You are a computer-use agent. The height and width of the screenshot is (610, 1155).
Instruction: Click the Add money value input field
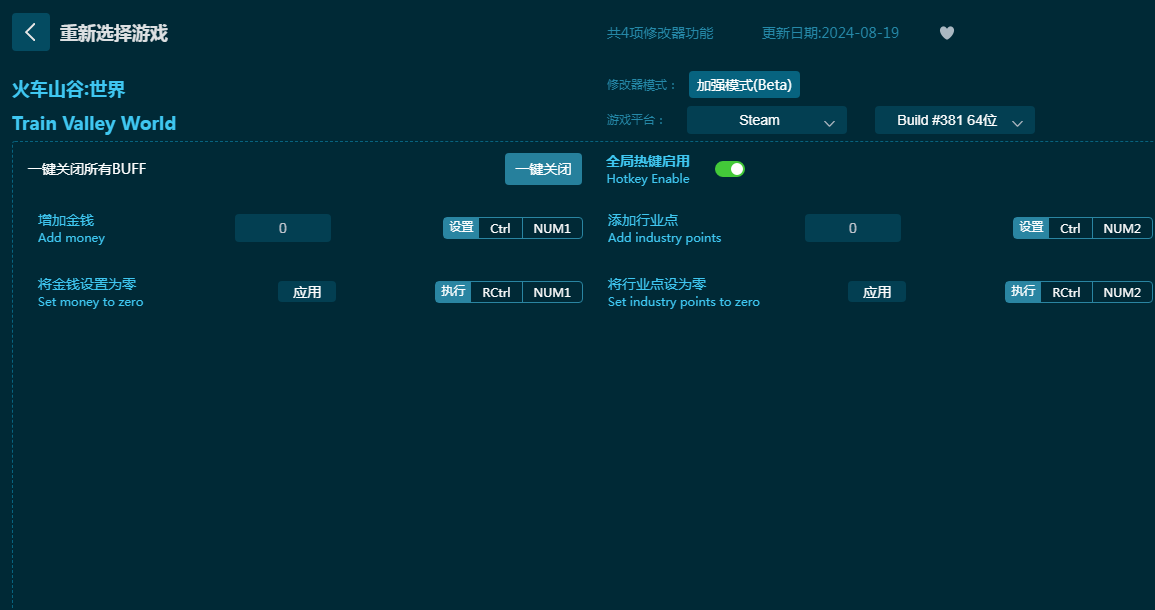[x=282, y=228]
